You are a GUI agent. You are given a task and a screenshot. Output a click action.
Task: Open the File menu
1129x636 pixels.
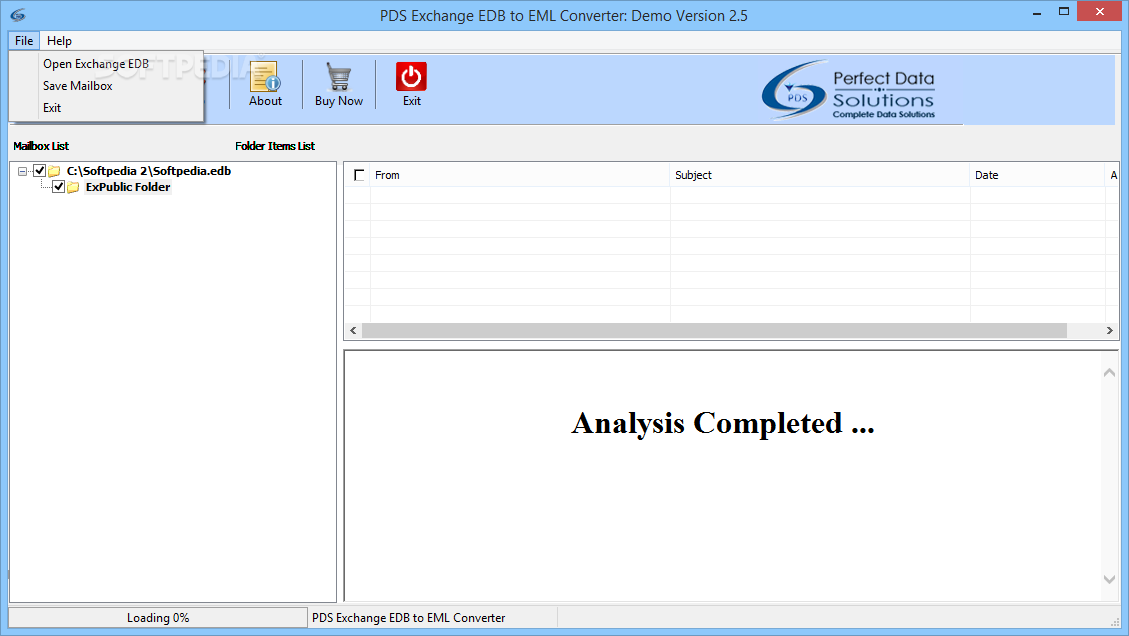(24, 41)
